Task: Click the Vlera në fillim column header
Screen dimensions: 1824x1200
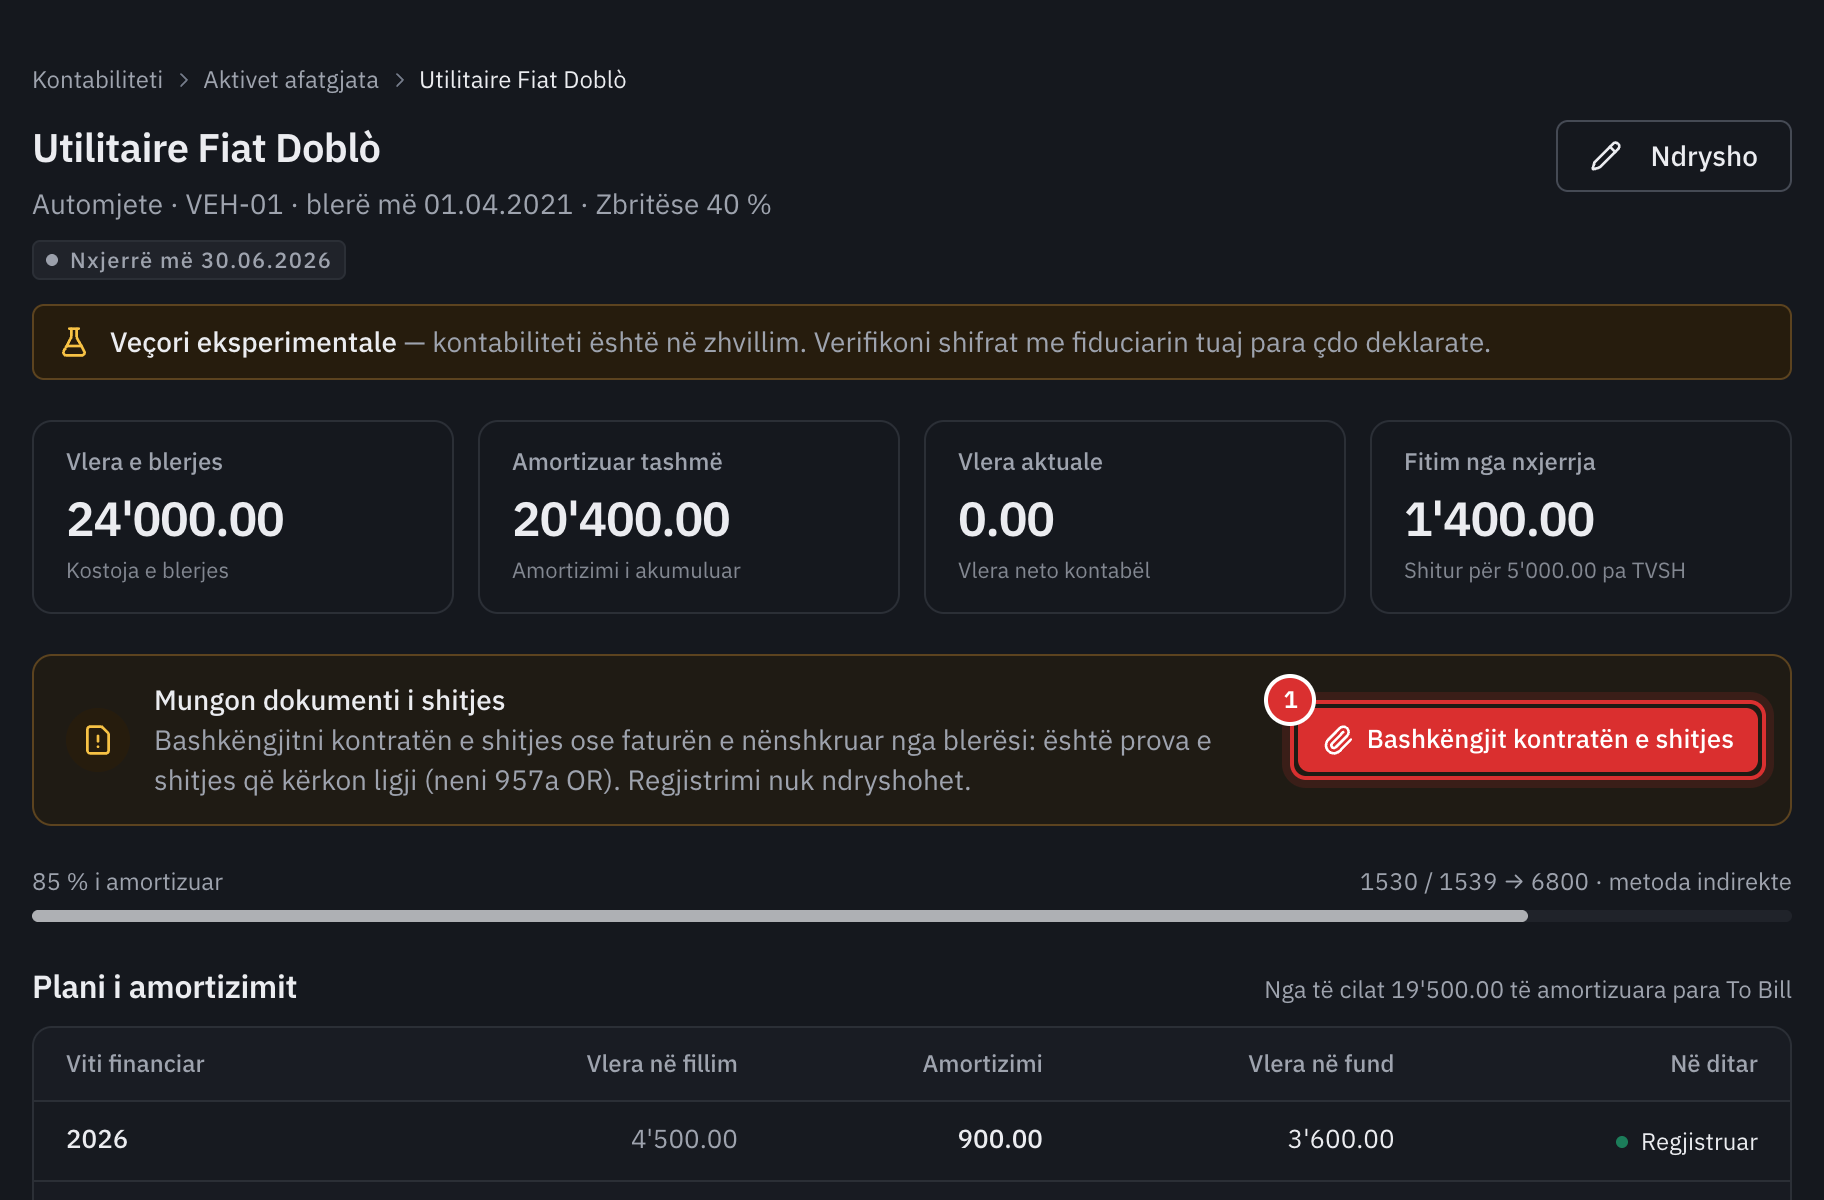Action: (661, 1064)
